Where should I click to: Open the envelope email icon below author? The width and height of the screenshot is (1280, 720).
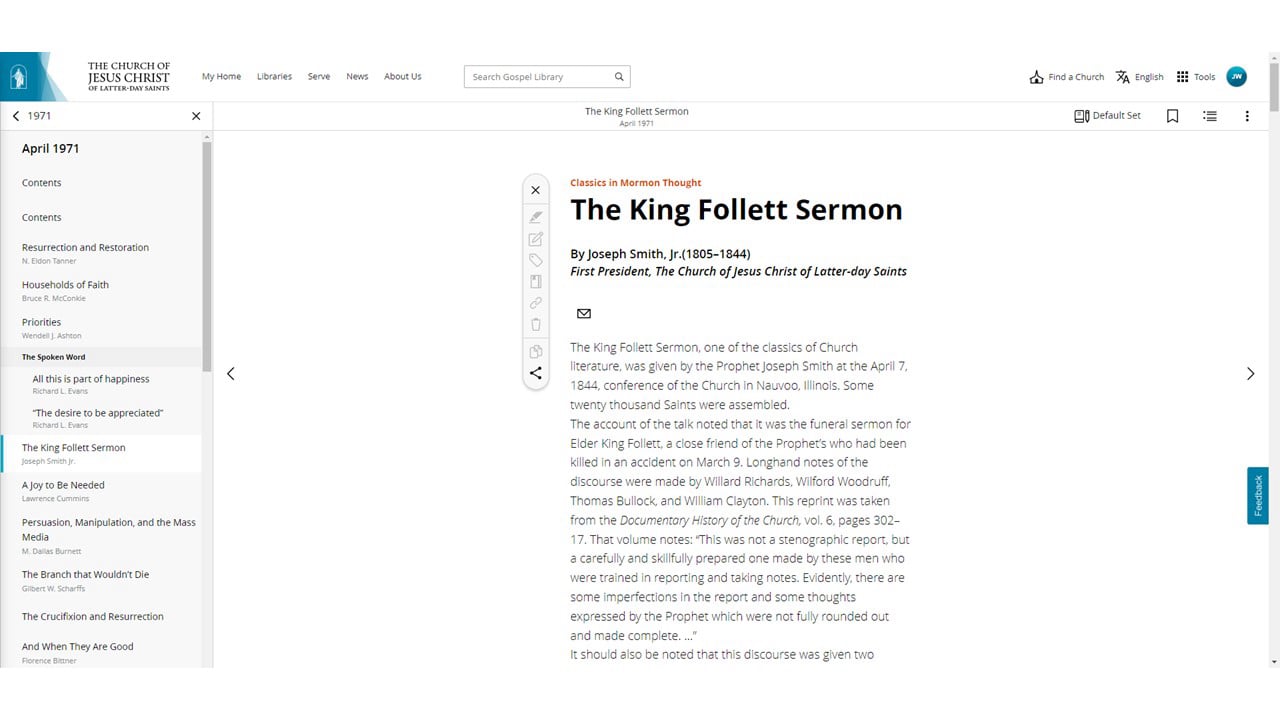tap(584, 314)
